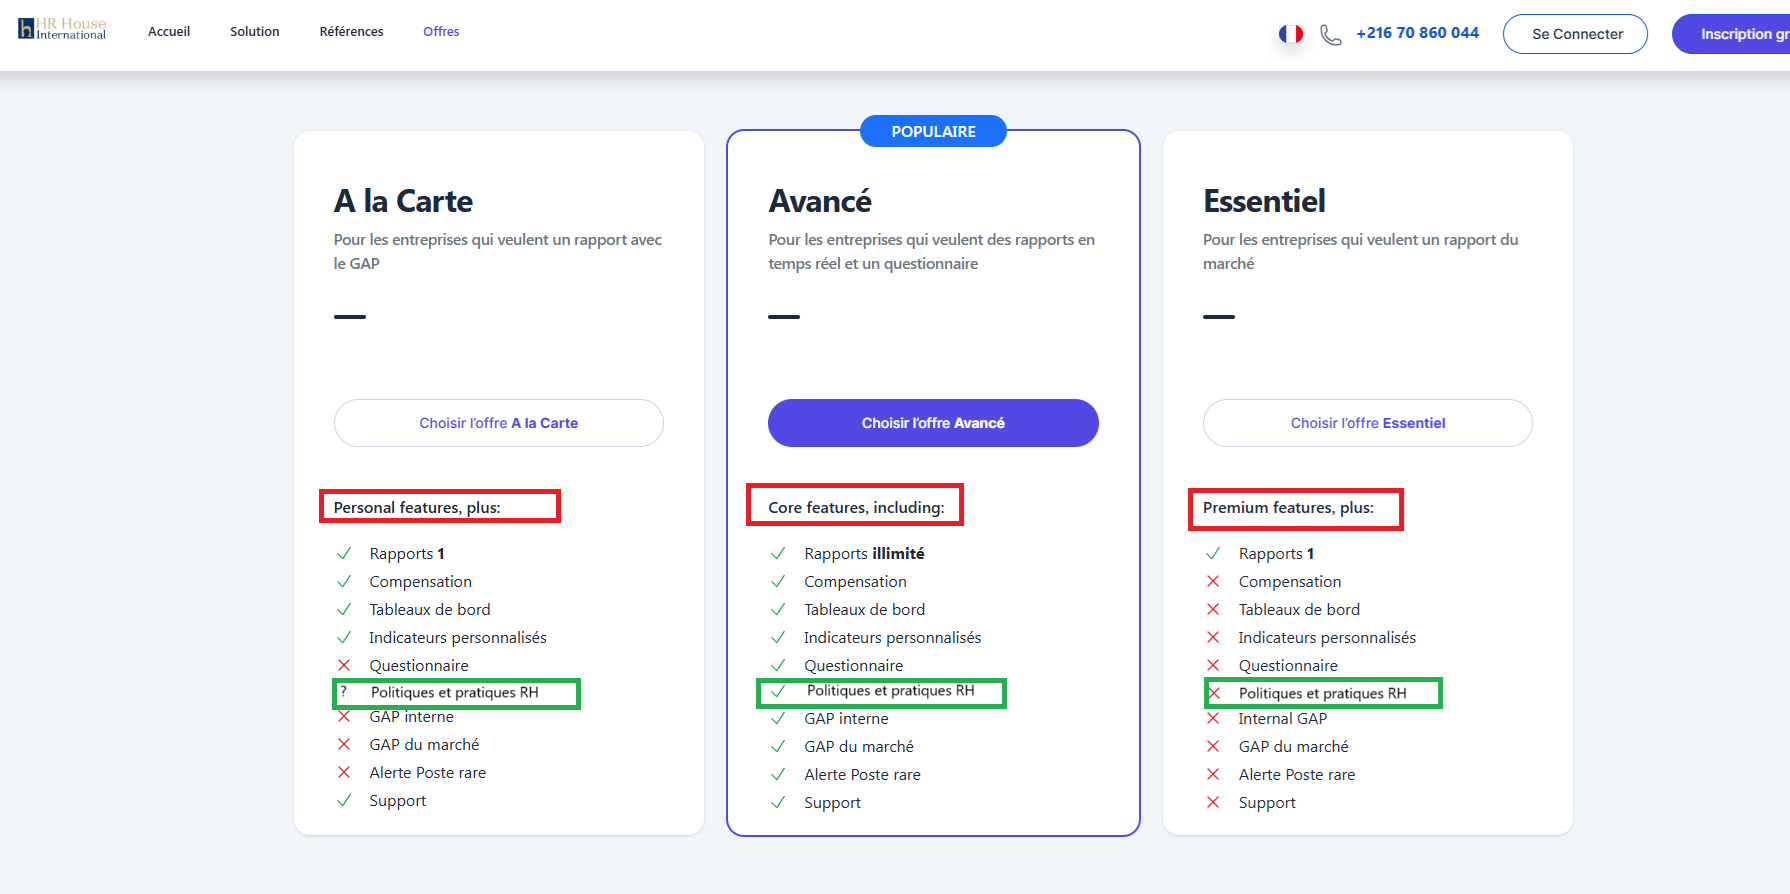Viewport: 1790px width, 894px height.
Task: Click red cross beside Essentiel Tableaux de bord
Action: (1213, 609)
